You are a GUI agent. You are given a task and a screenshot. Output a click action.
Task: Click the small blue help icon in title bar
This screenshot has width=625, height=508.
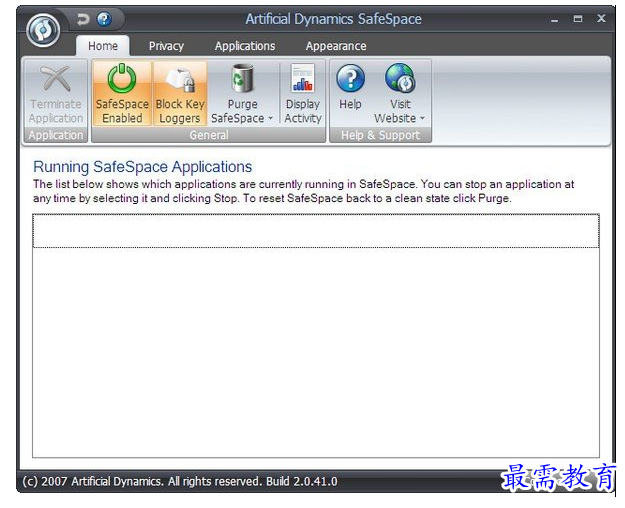(104, 19)
